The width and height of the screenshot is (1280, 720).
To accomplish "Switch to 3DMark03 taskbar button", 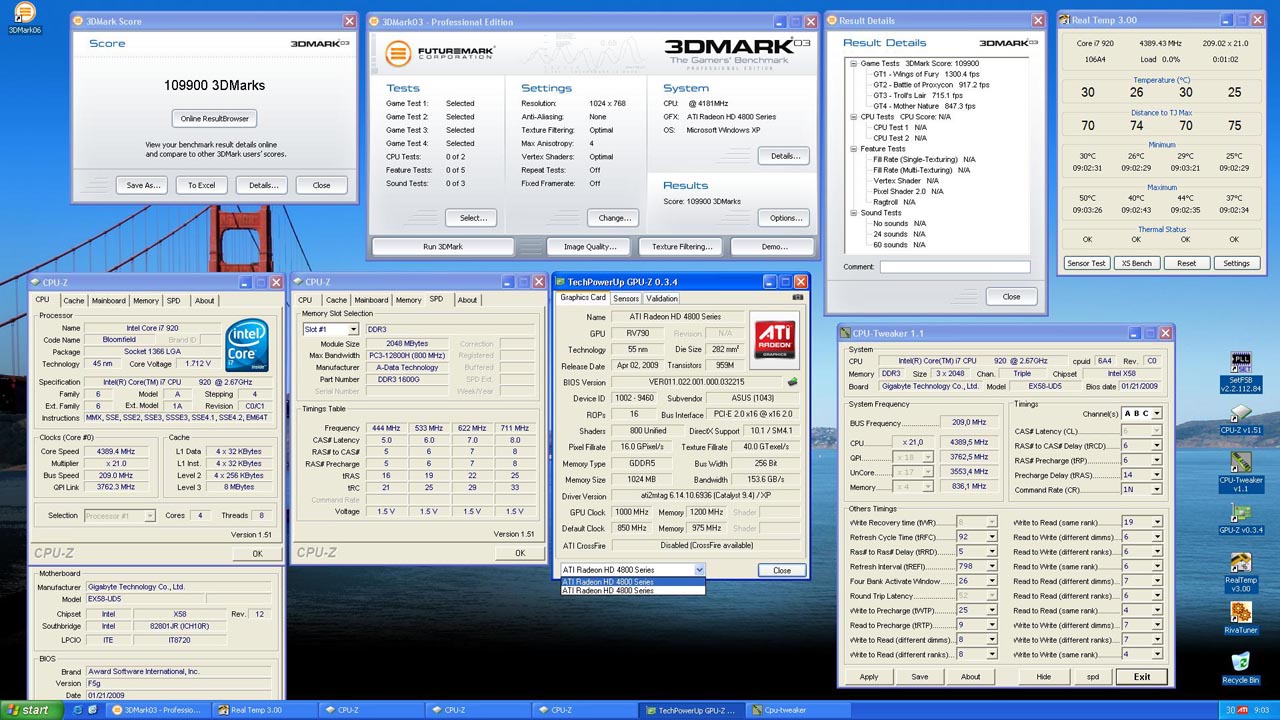I will tap(160, 710).
